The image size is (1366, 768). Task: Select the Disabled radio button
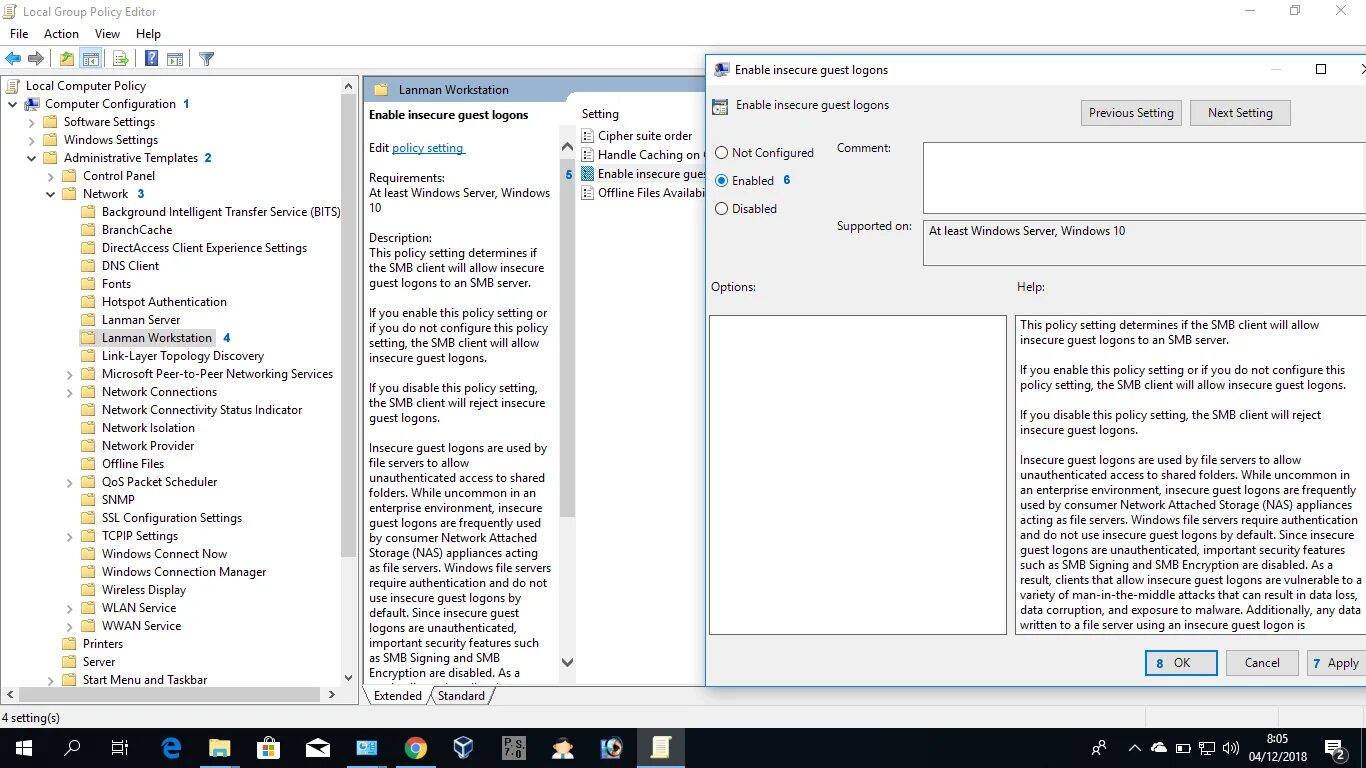pos(722,209)
